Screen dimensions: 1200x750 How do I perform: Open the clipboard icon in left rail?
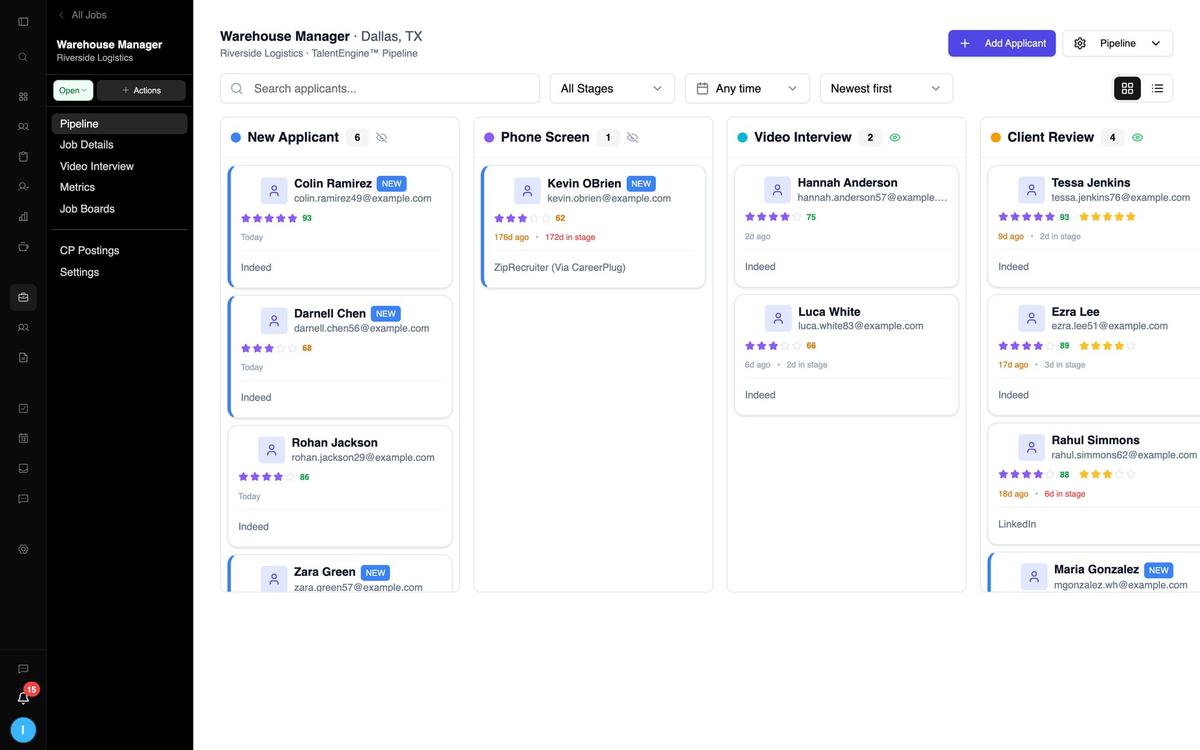point(23,157)
